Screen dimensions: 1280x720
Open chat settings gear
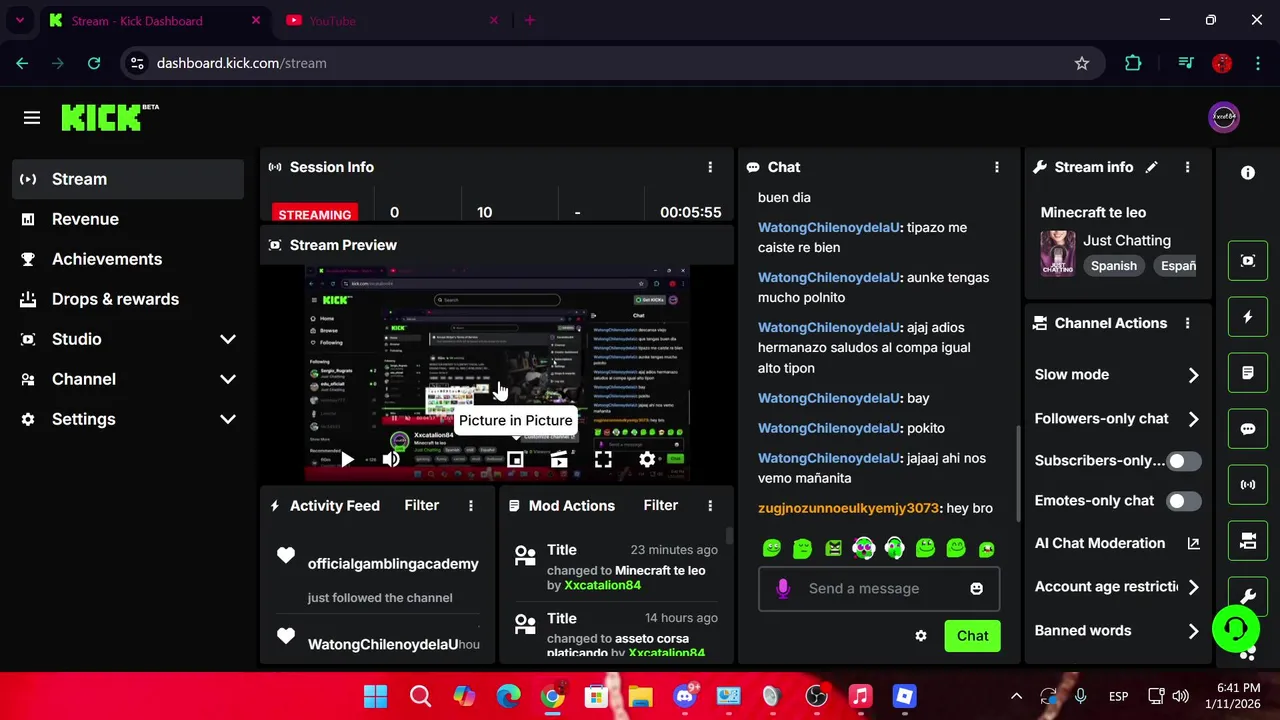(921, 636)
